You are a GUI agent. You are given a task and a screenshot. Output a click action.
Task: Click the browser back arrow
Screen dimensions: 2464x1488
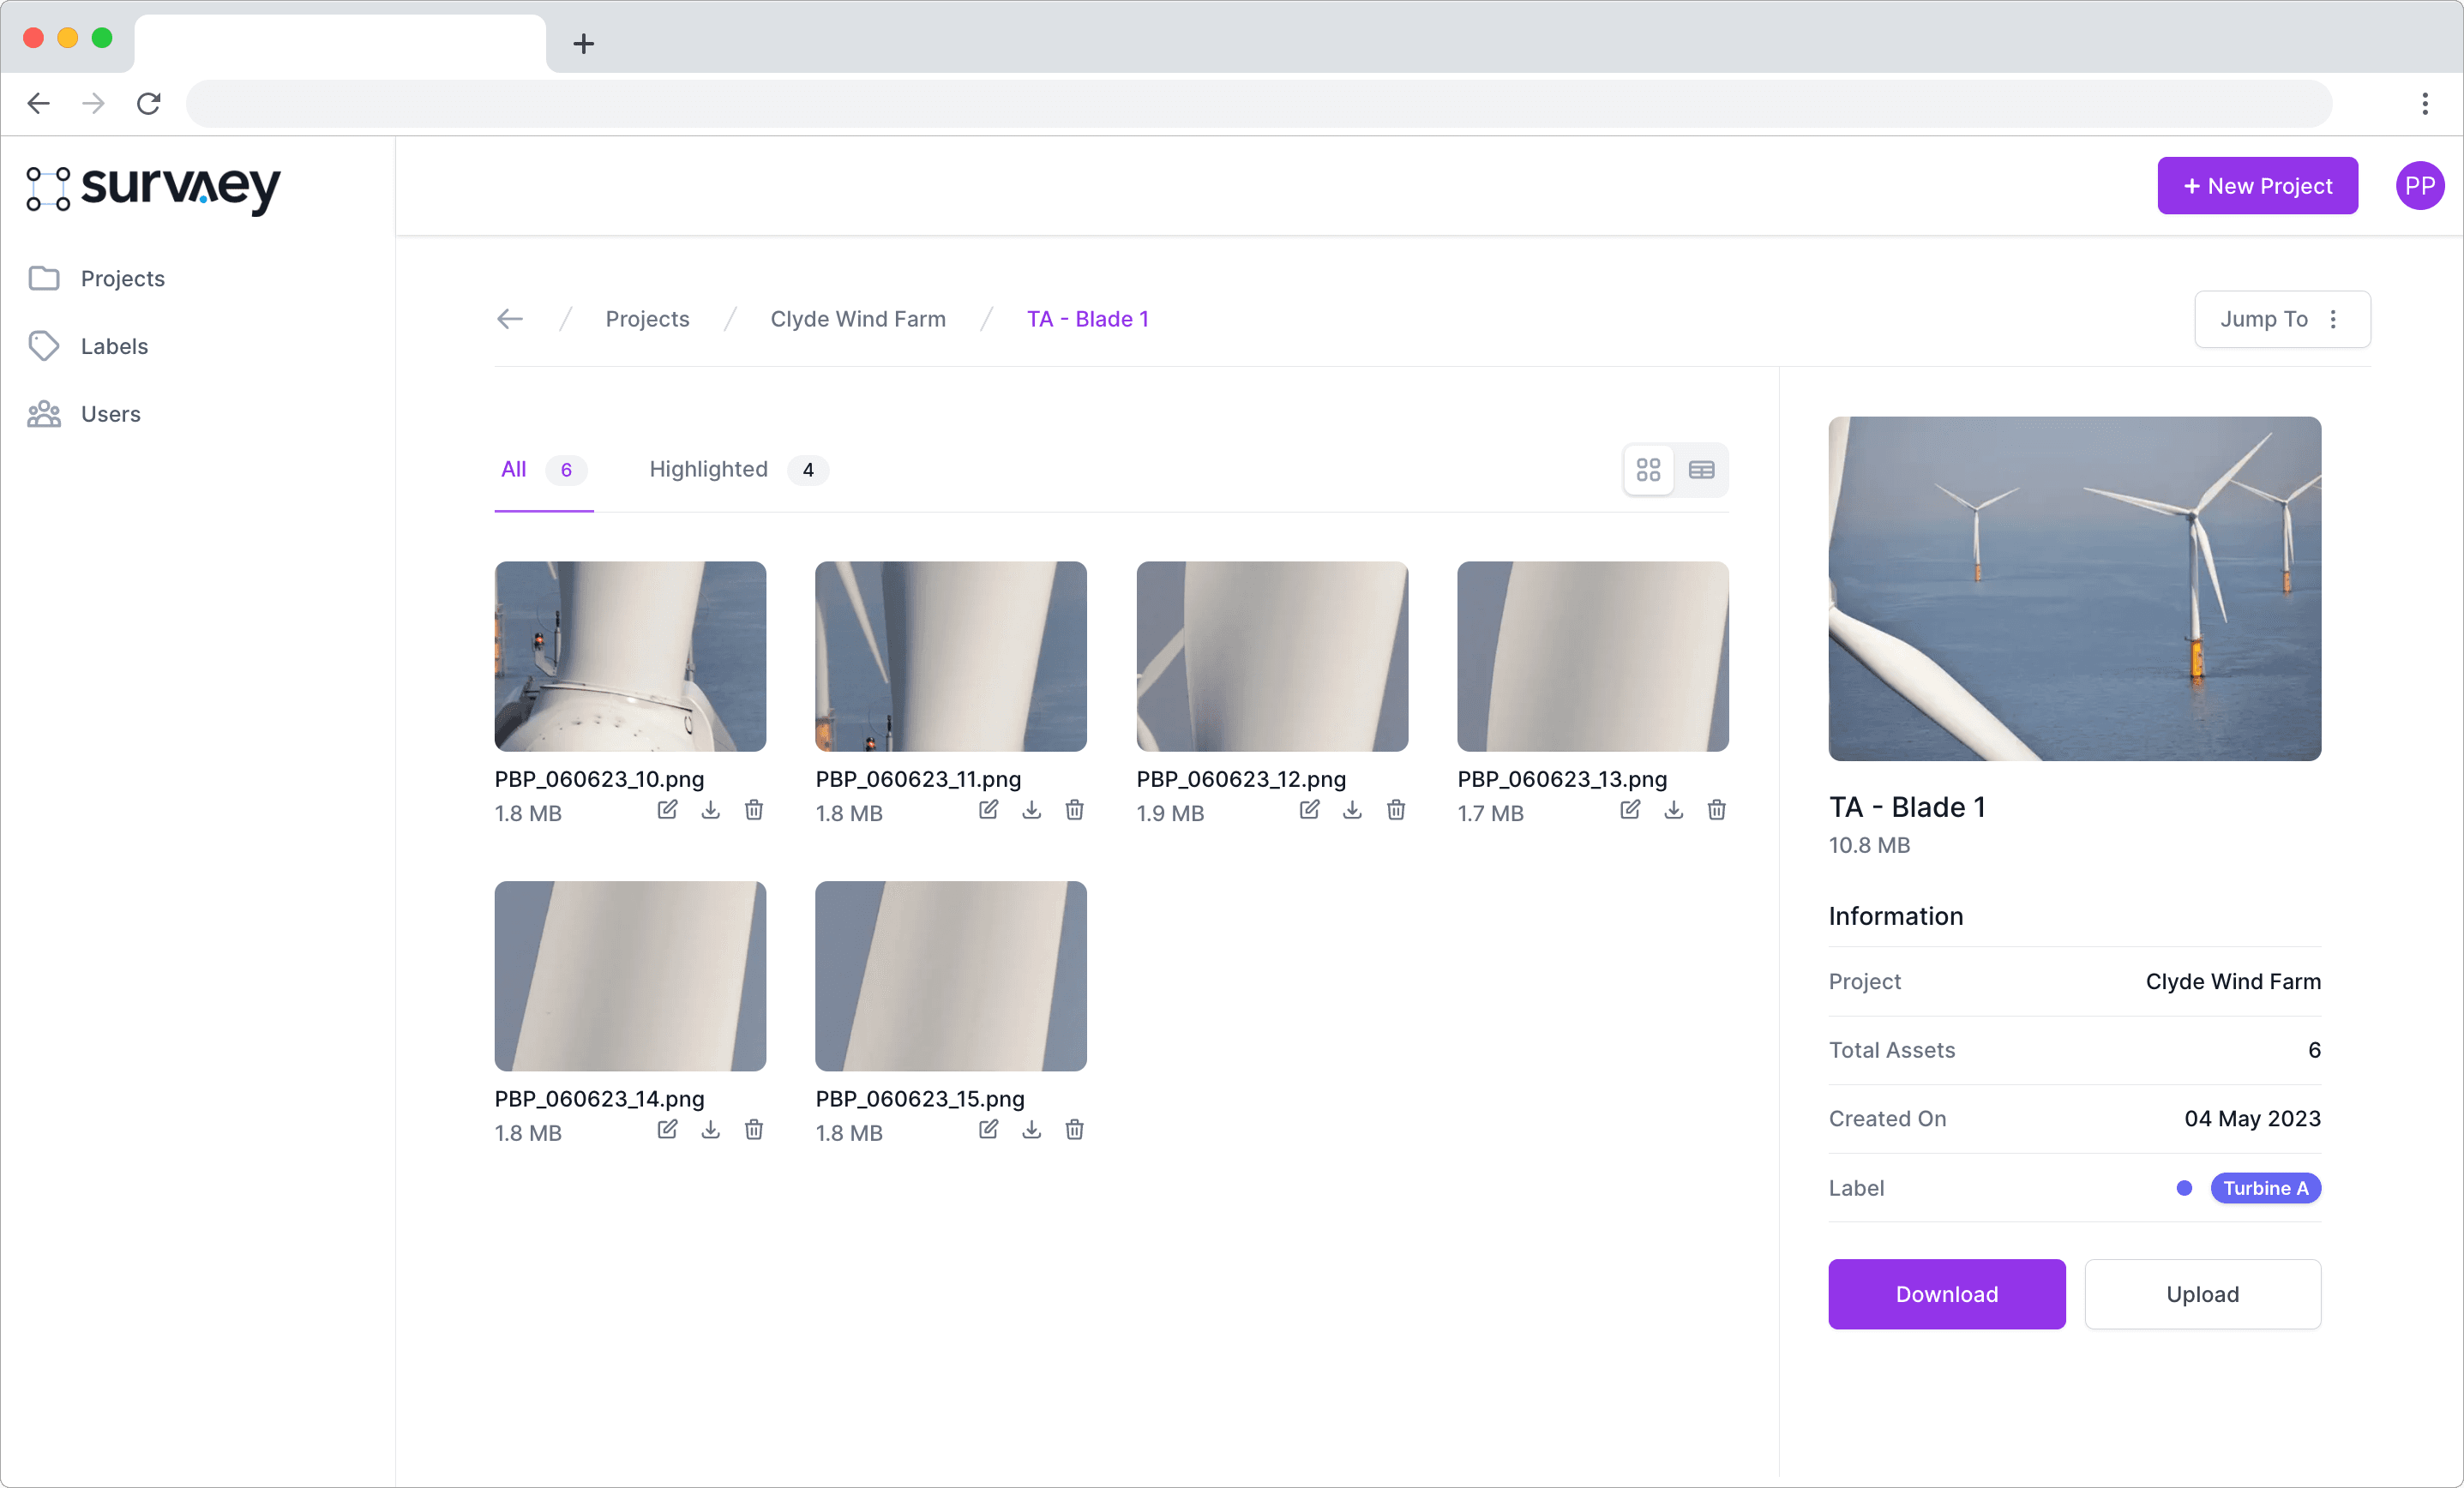tap(39, 103)
